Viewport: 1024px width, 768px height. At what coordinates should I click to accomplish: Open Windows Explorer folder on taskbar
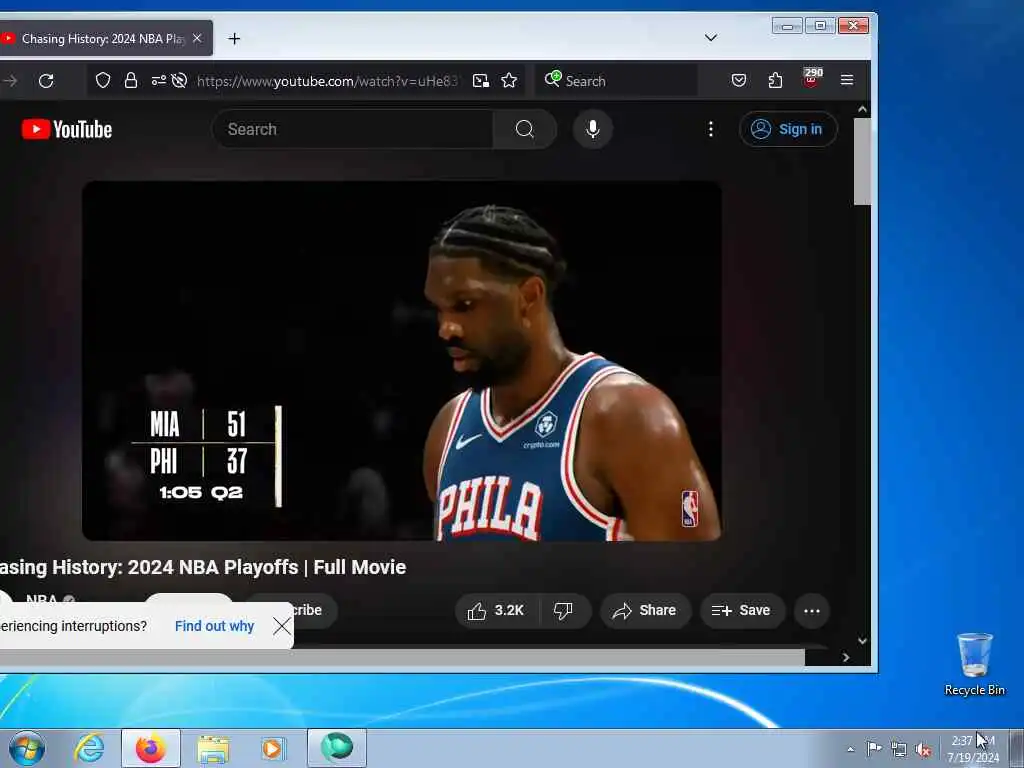point(213,749)
